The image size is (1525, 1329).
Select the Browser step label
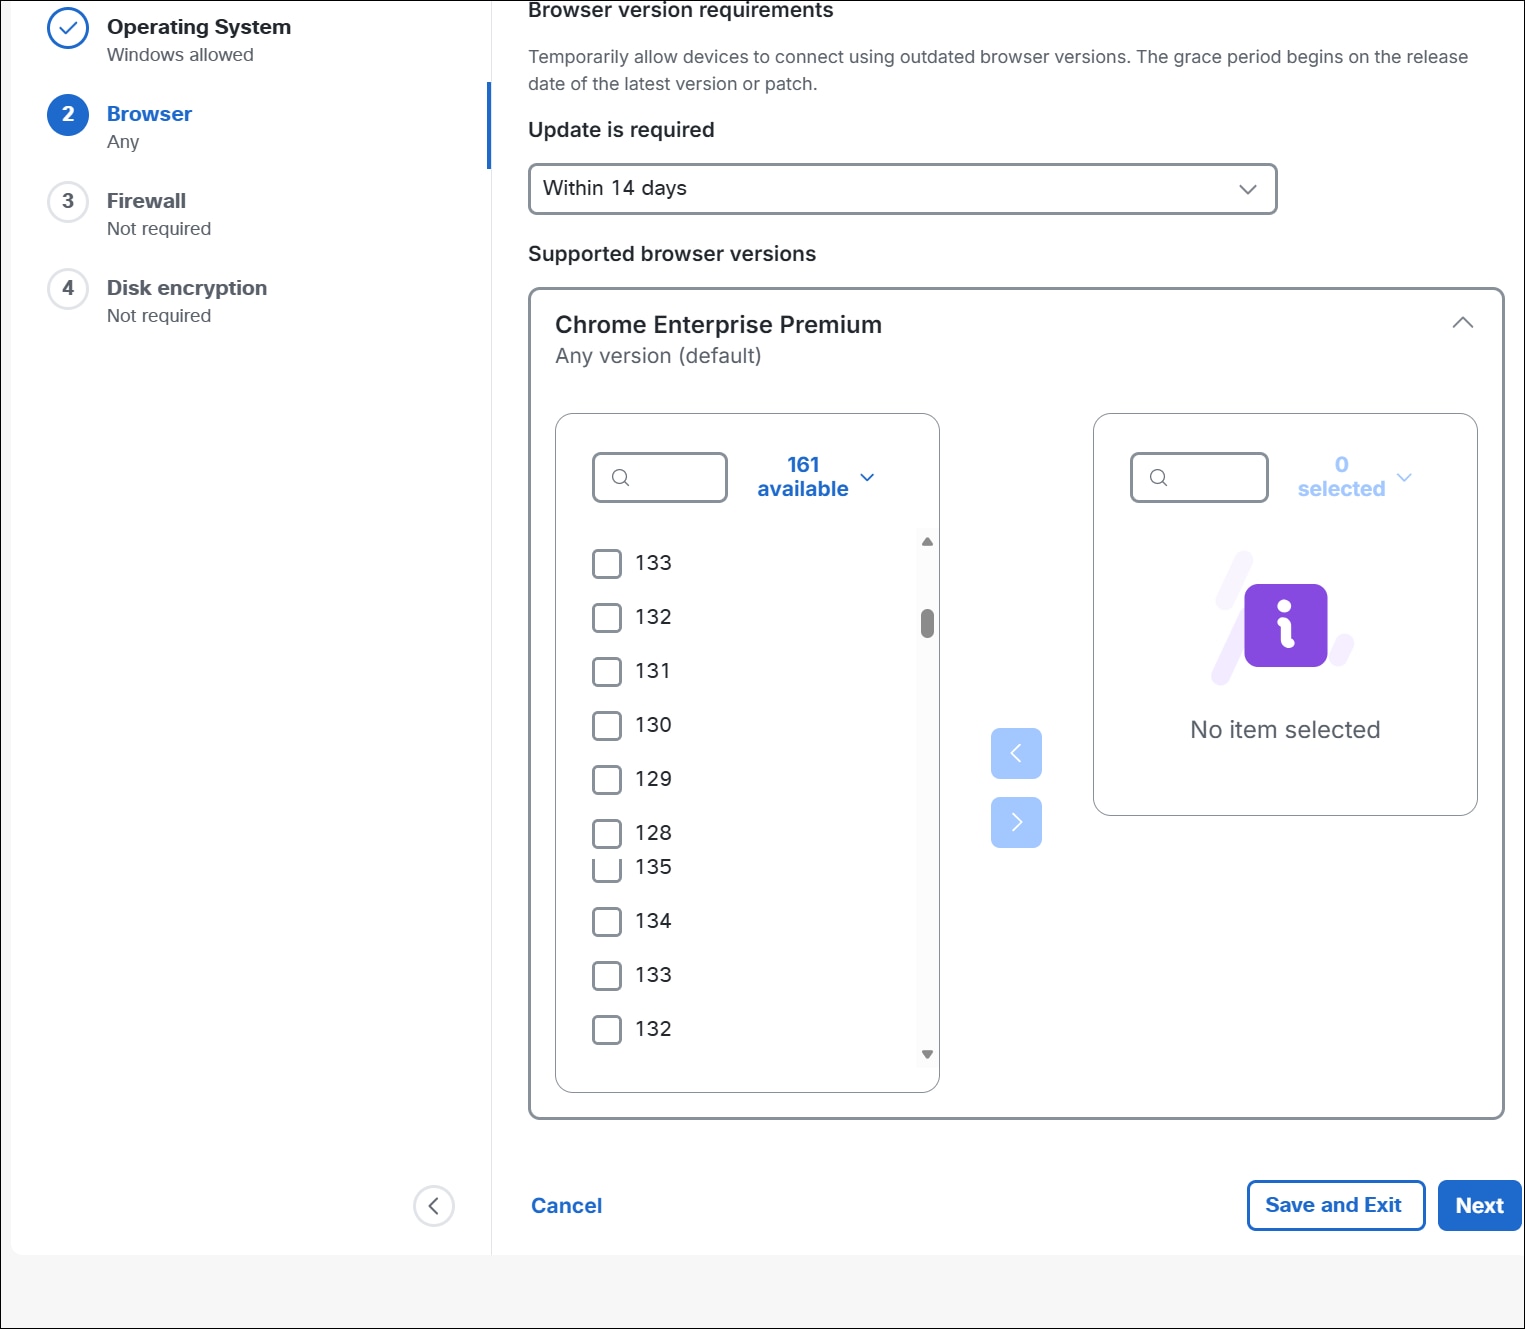pyautogui.click(x=149, y=114)
